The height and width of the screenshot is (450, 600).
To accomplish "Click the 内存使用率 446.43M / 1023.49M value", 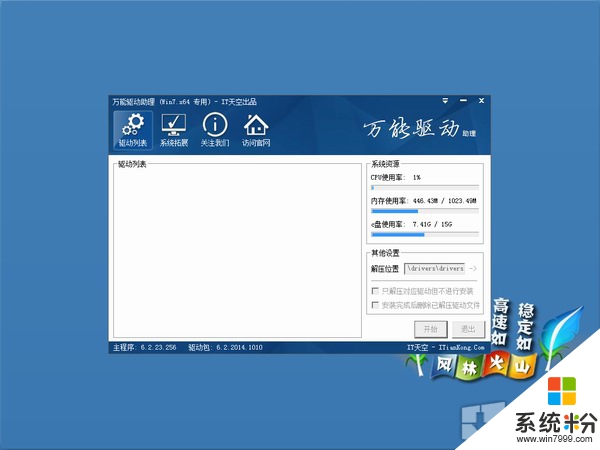I will coord(445,201).
